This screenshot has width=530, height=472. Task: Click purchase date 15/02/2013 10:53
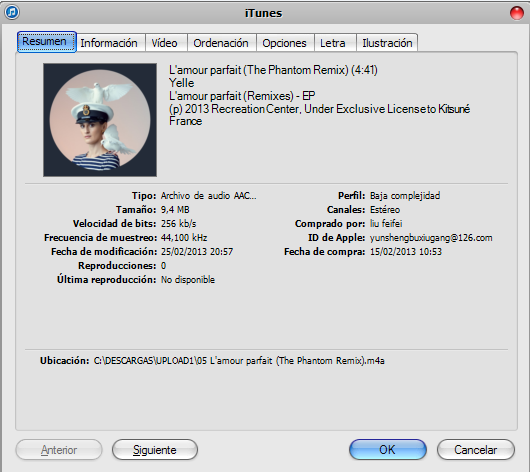[x=406, y=252]
